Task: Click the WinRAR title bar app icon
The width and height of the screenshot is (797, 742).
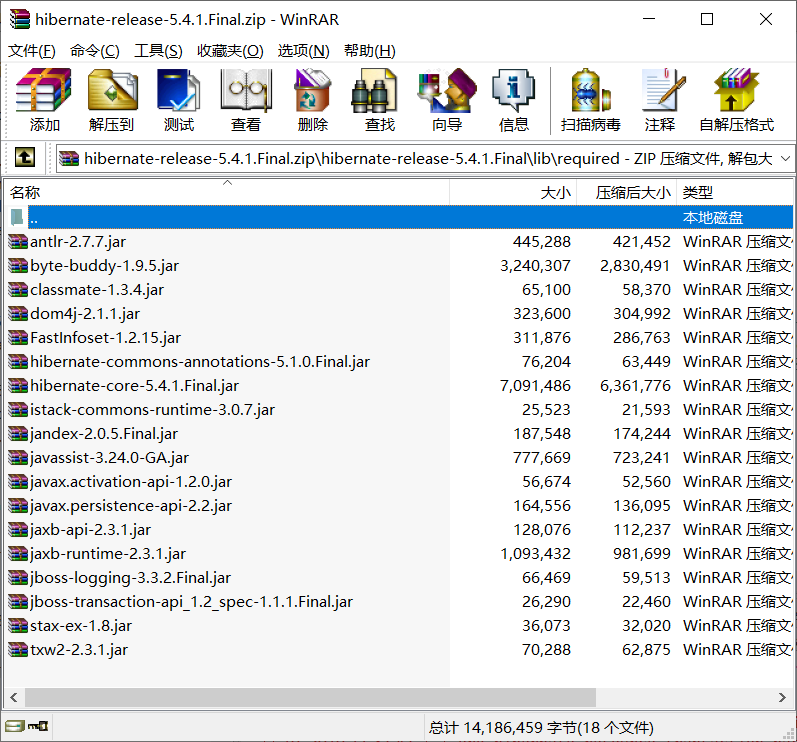Action: pos(20,19)
